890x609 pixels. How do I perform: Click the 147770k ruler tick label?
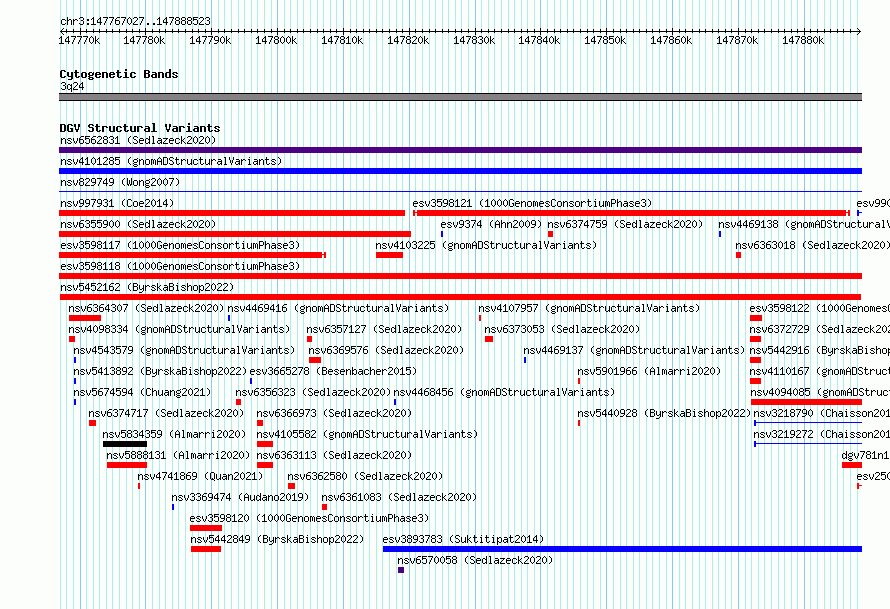79,40
